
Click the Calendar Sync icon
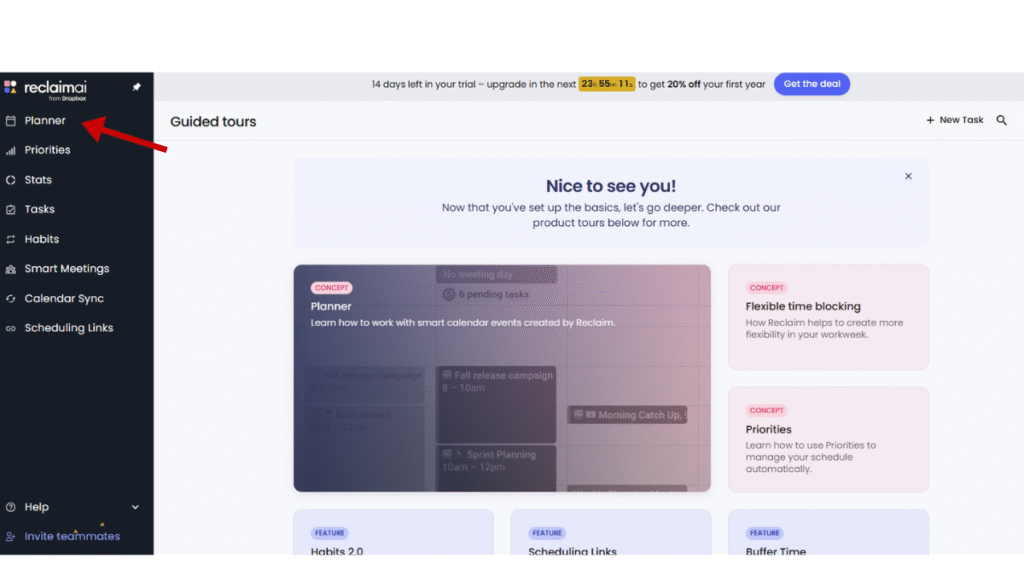11,299
